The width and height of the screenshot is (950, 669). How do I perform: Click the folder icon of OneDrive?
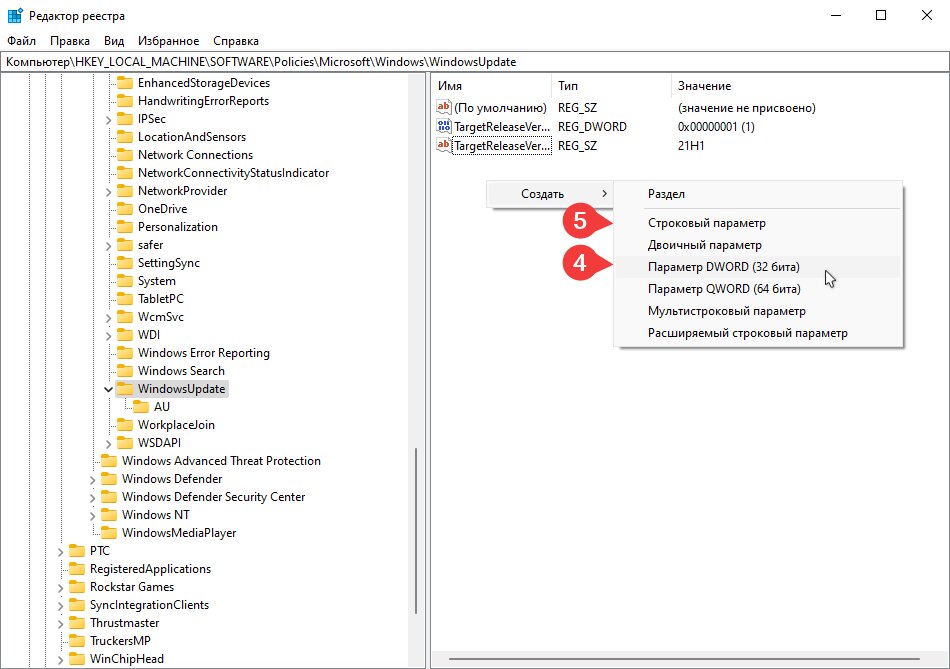125,209
